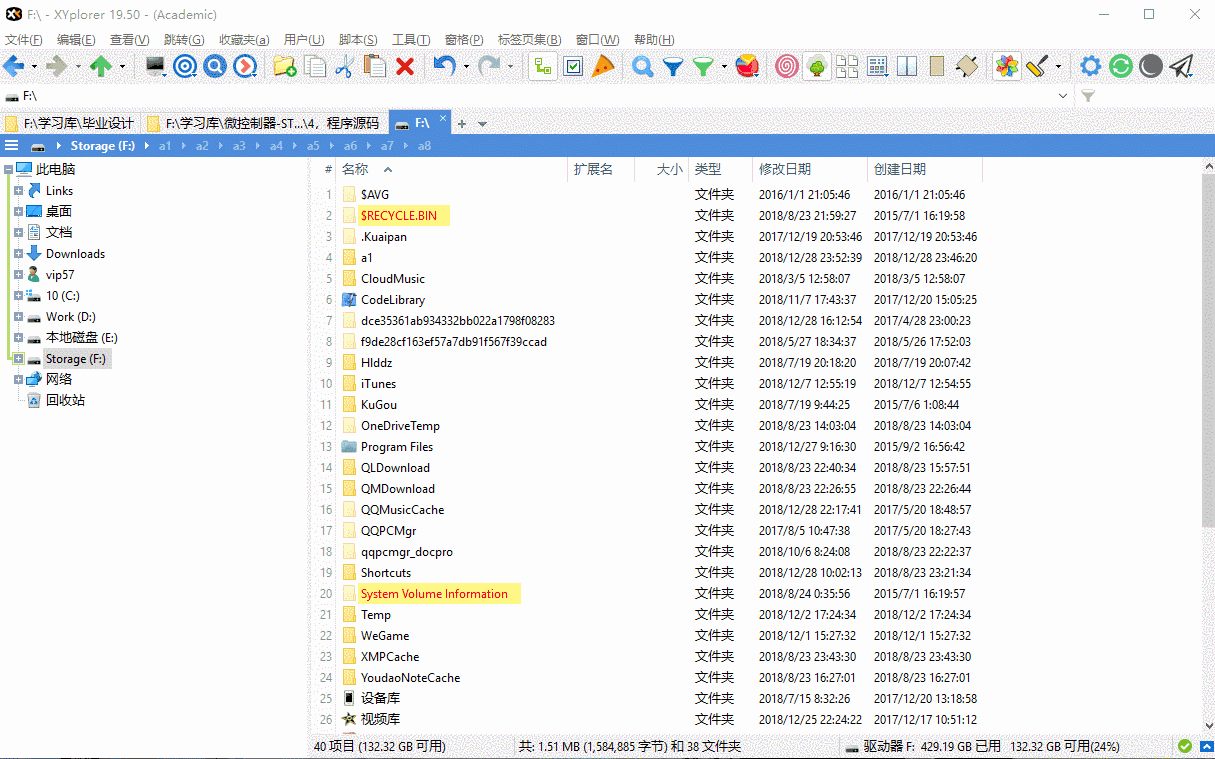Toggle the dual pane icon
Viewport: 1215px width, 759px height.
pyautogui.click(x=907, y=67)
